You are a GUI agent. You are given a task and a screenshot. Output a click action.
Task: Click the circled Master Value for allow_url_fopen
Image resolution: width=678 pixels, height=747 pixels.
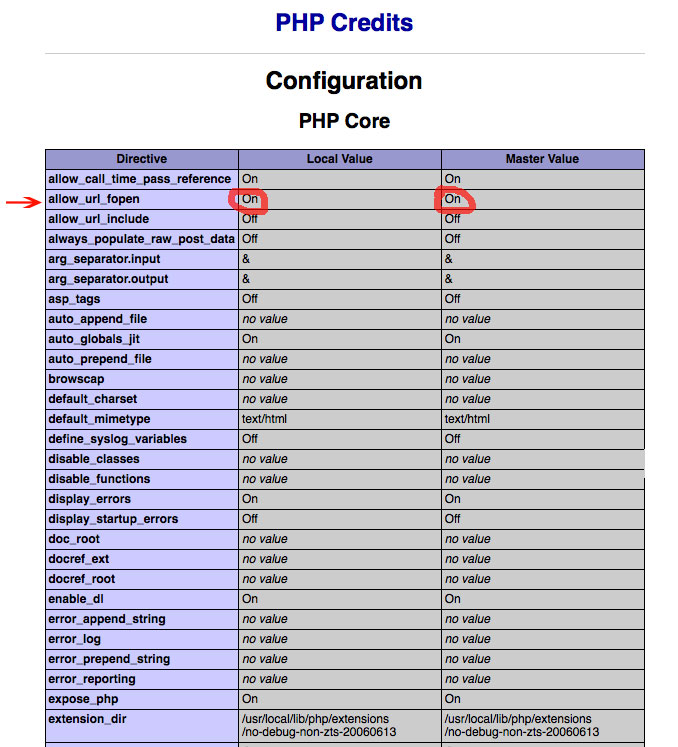[453, 199]
